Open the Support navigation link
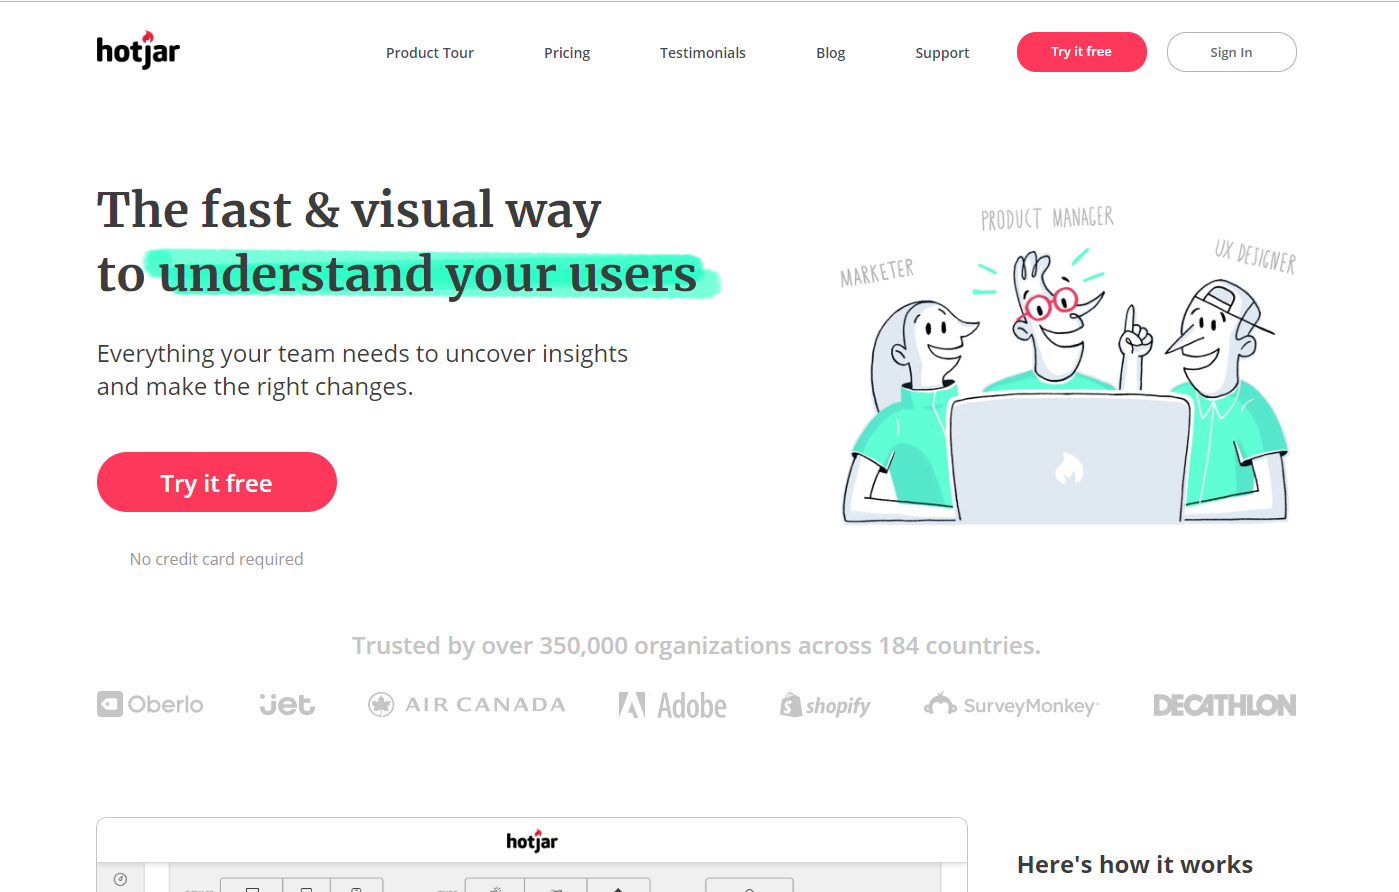Screen dimensions: 1399x892 (942, 53)
